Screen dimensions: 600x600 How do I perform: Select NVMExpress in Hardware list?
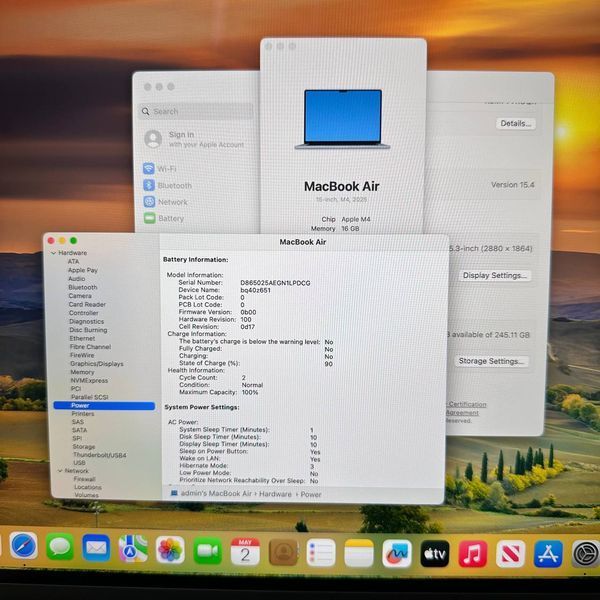(x=89, y=380)
